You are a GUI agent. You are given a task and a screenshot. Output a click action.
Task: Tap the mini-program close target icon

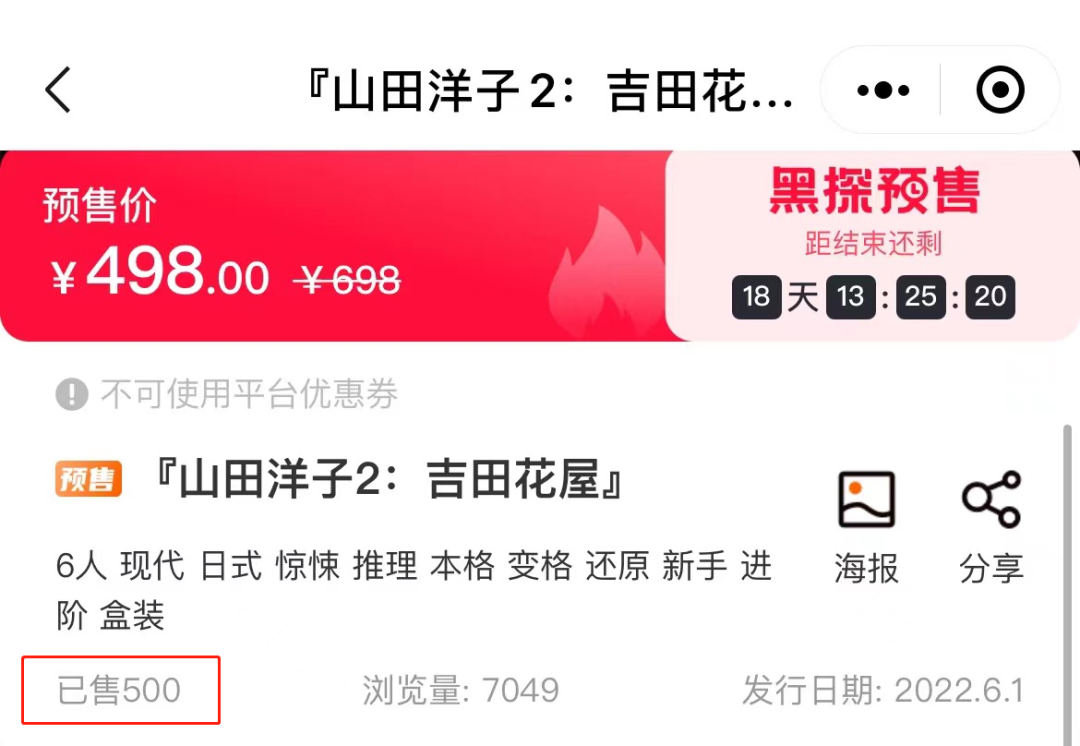pyautogui.click(x=1000, y=90)
